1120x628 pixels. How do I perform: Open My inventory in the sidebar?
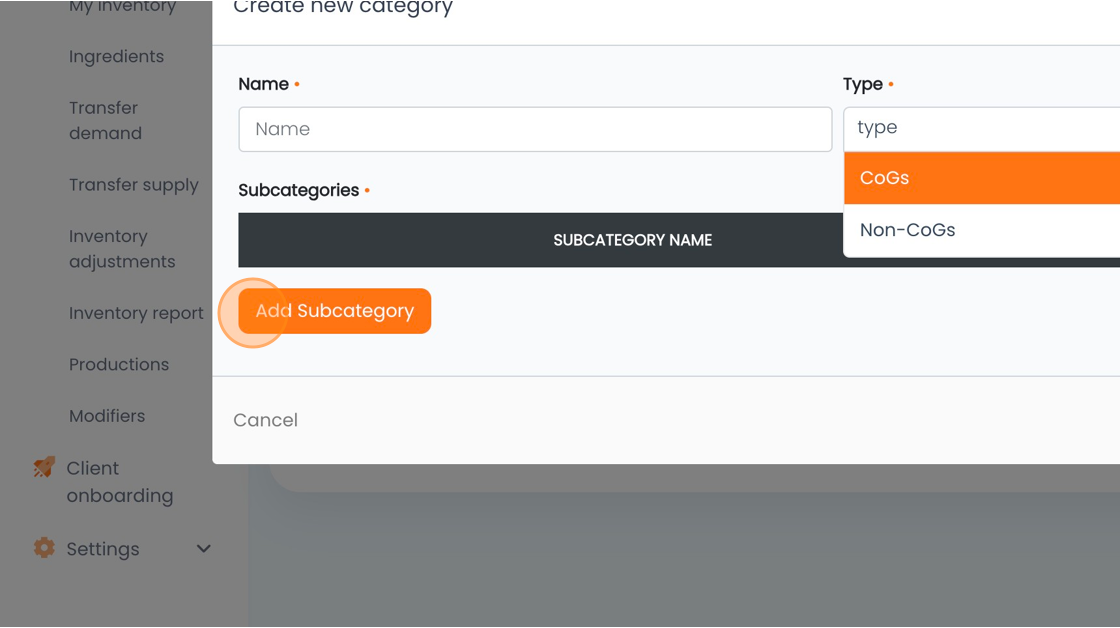point(122,6)
